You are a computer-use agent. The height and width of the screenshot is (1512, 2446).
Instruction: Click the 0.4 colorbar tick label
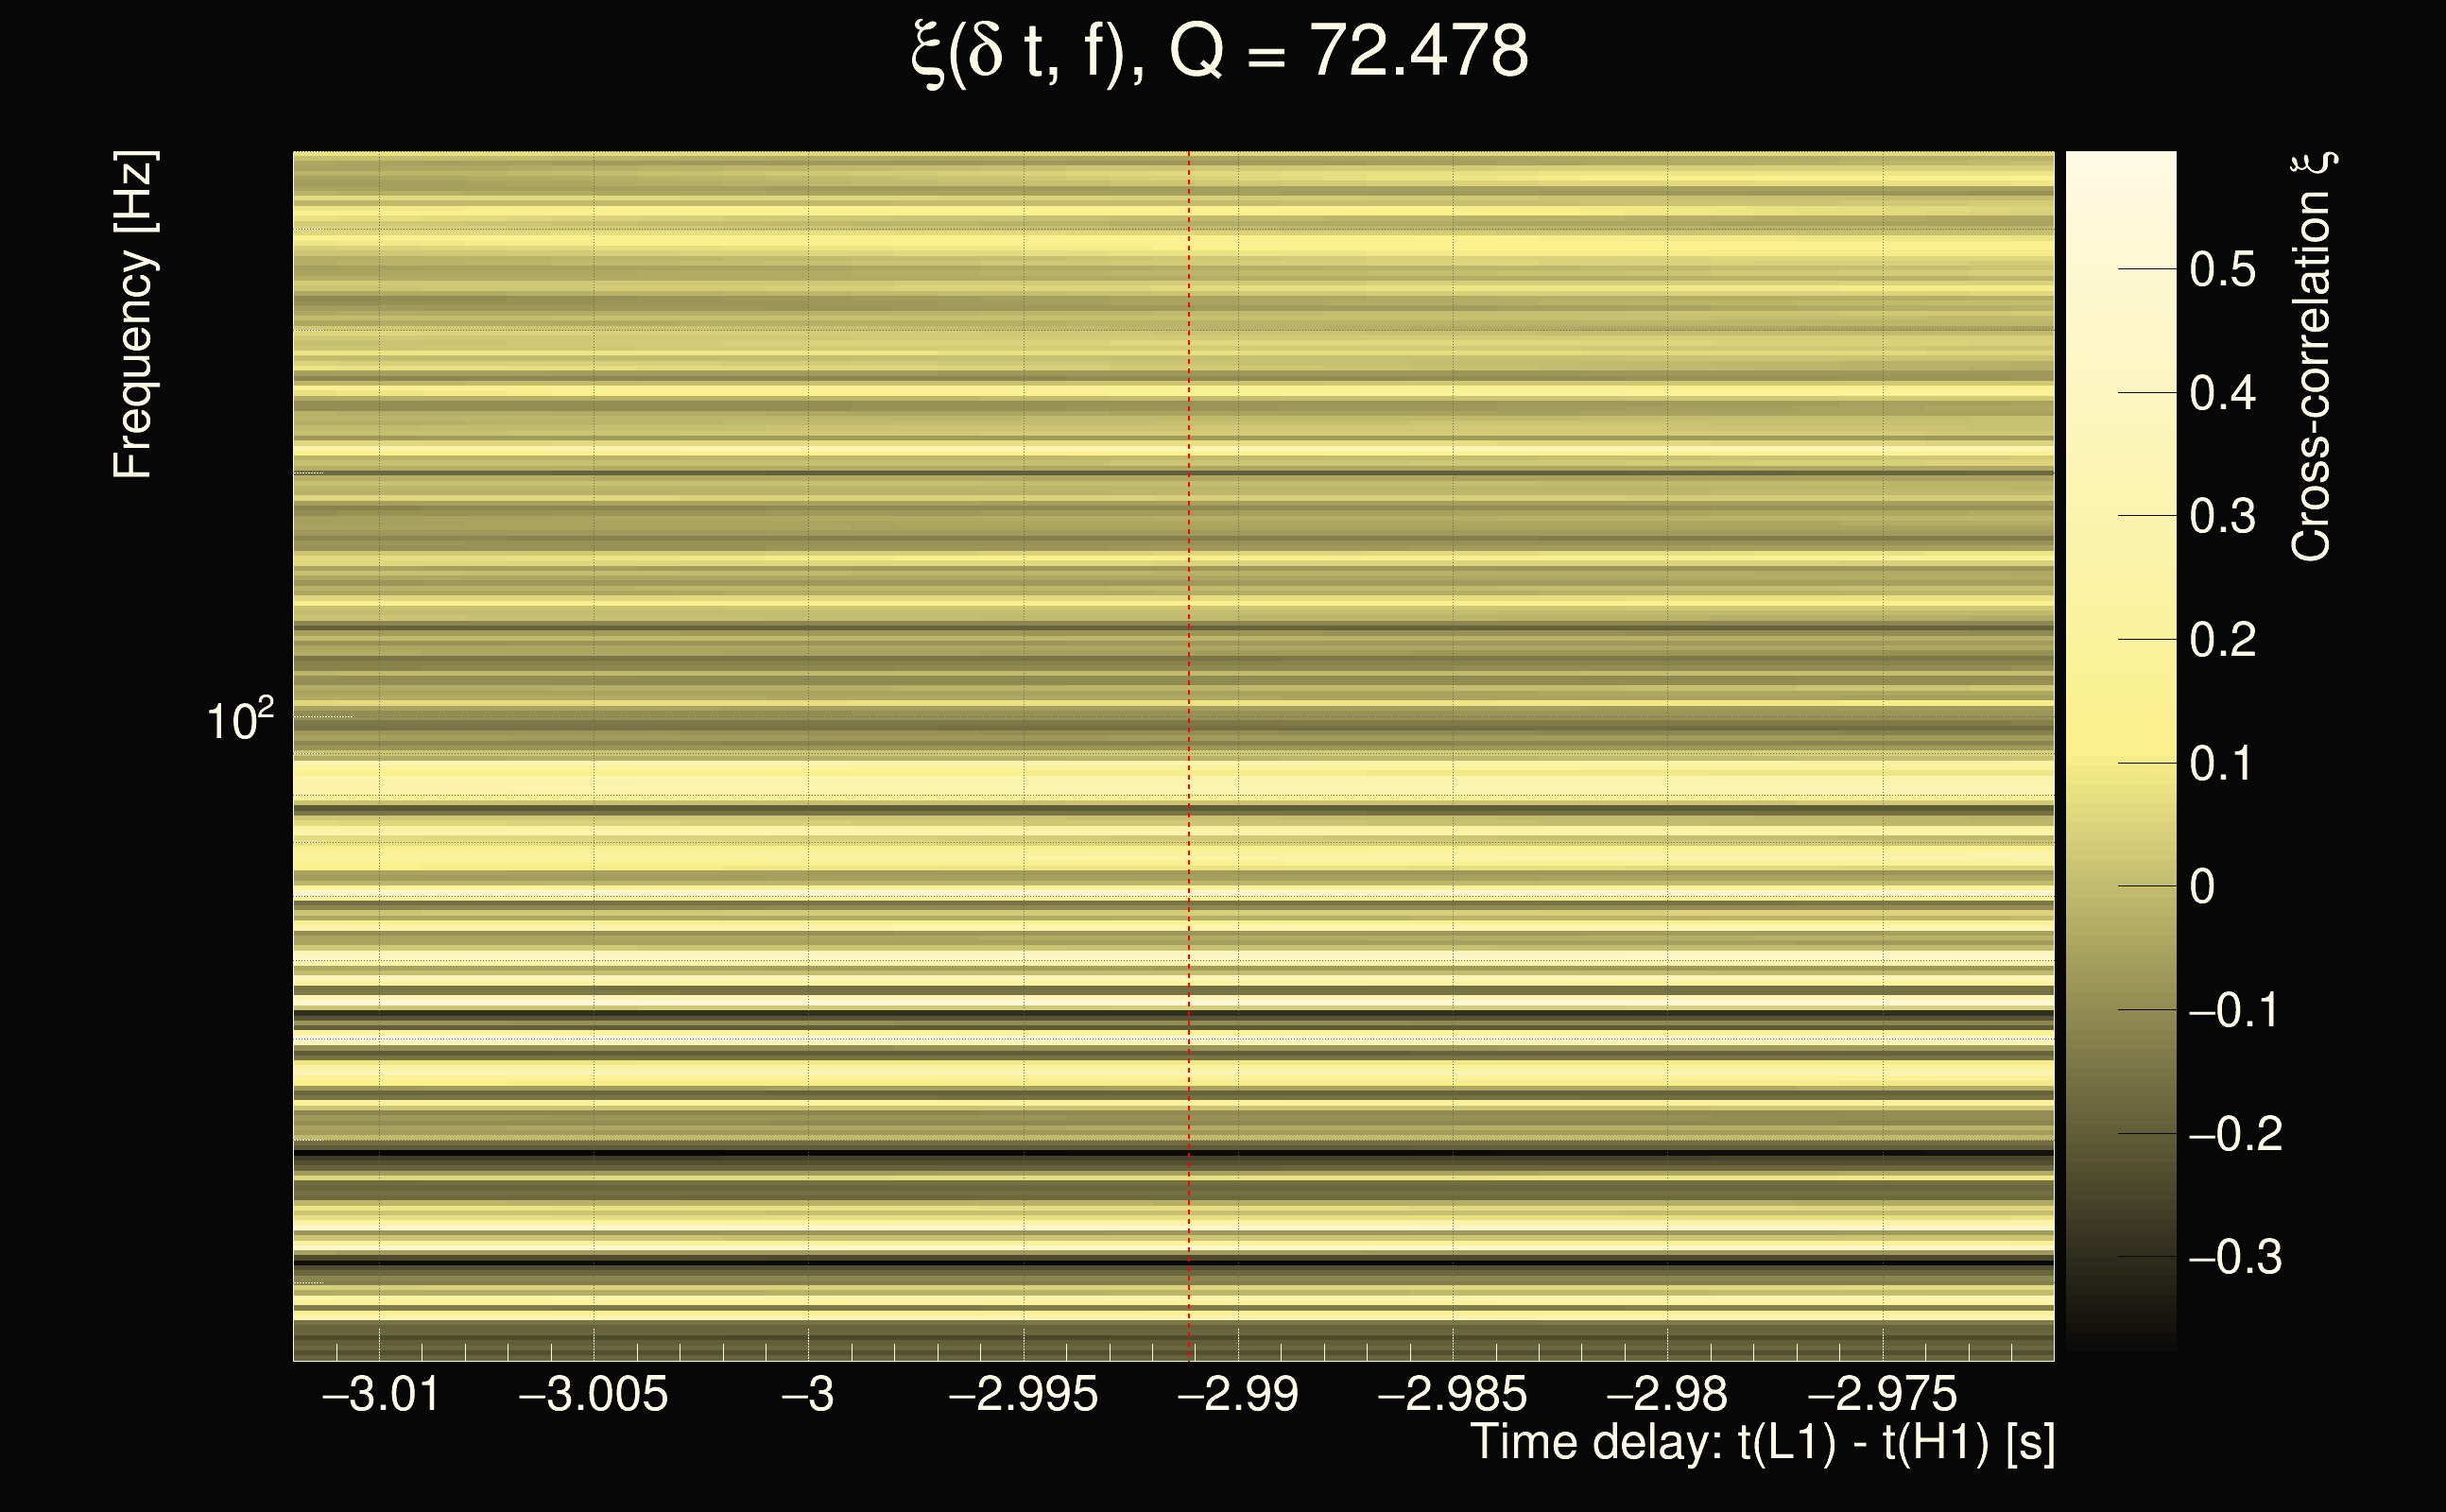click(2222, 393)
